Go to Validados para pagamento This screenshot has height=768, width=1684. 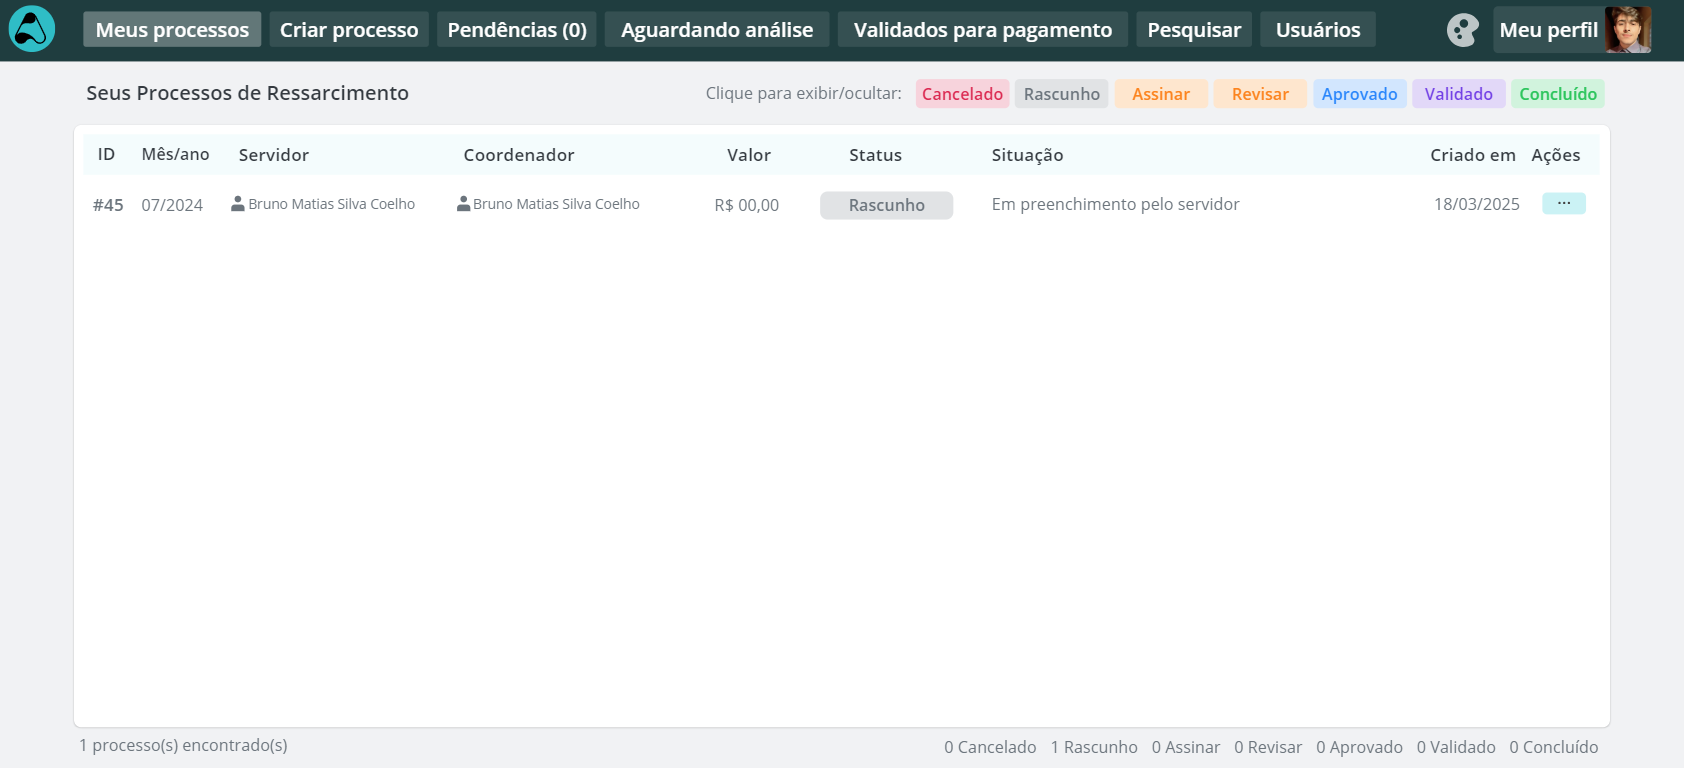(x=982, y=30)
